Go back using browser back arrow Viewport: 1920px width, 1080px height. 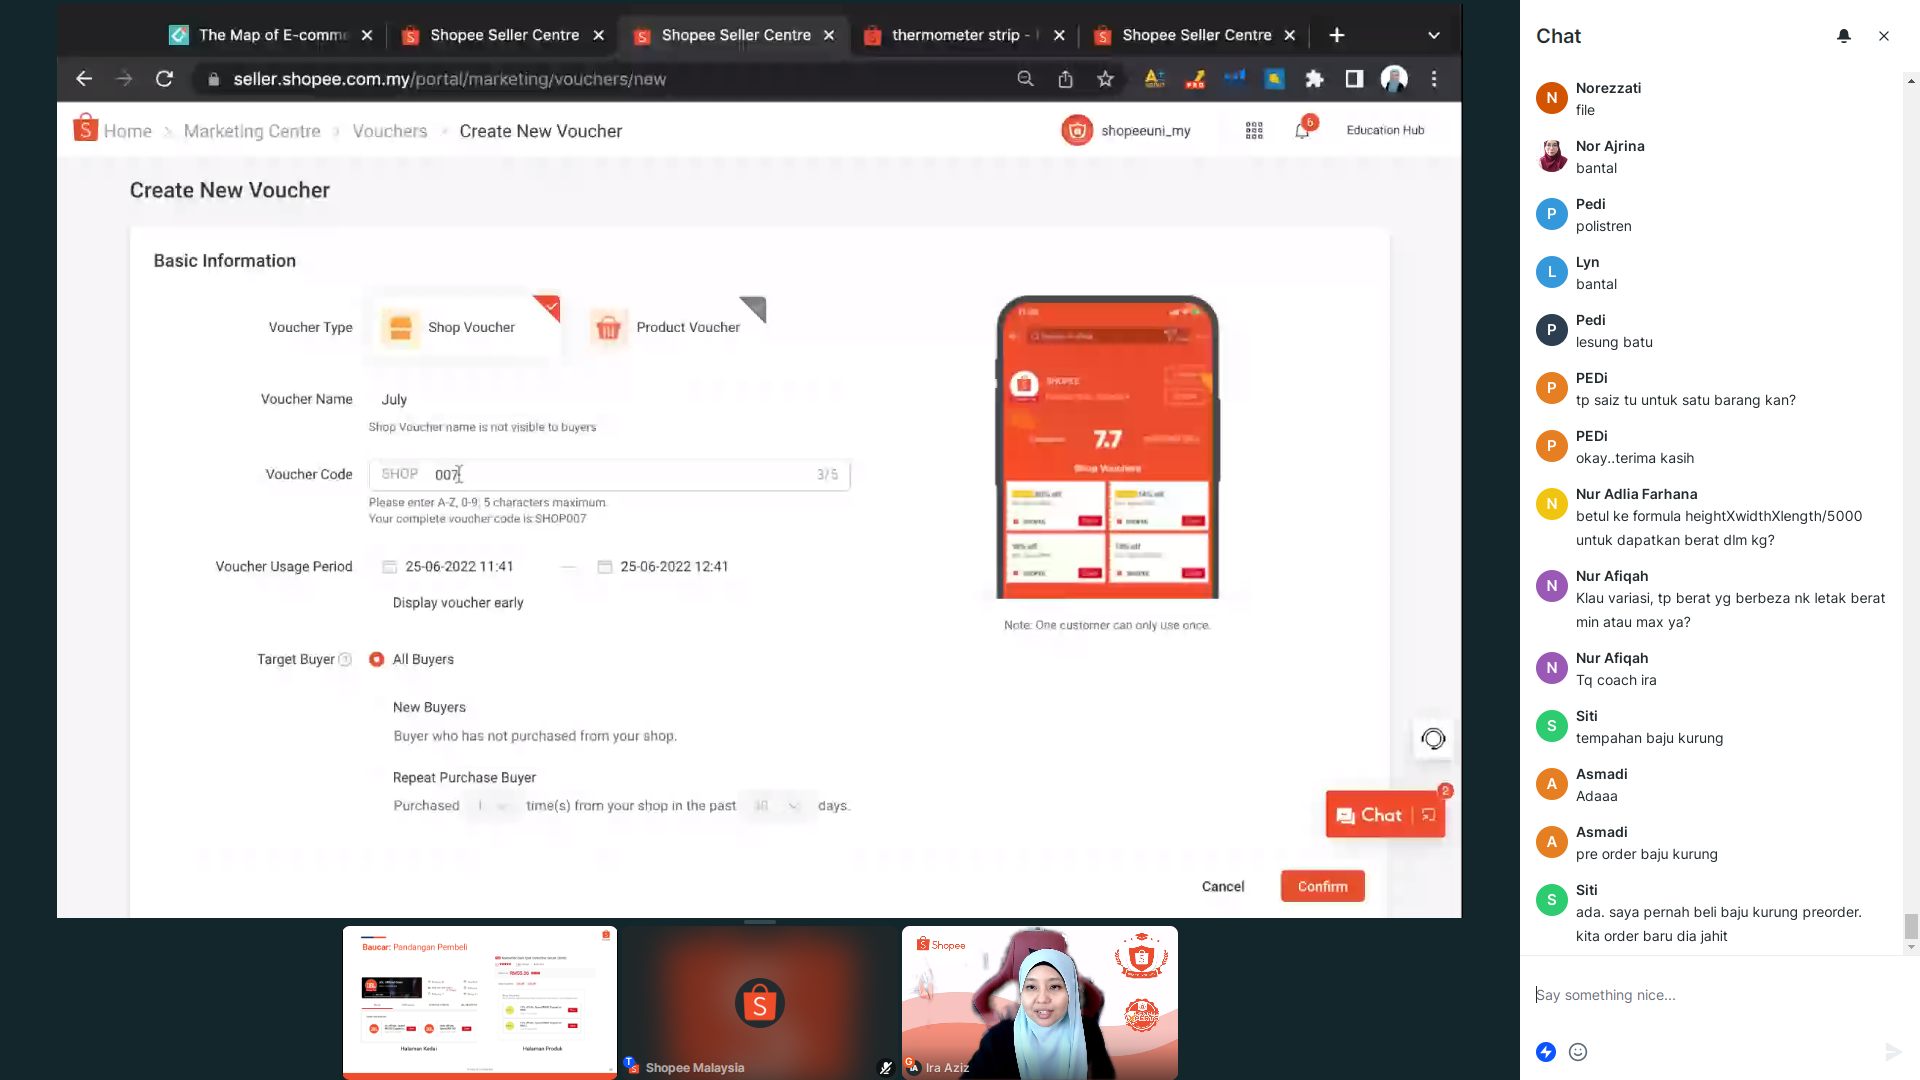tap(84, 79)
